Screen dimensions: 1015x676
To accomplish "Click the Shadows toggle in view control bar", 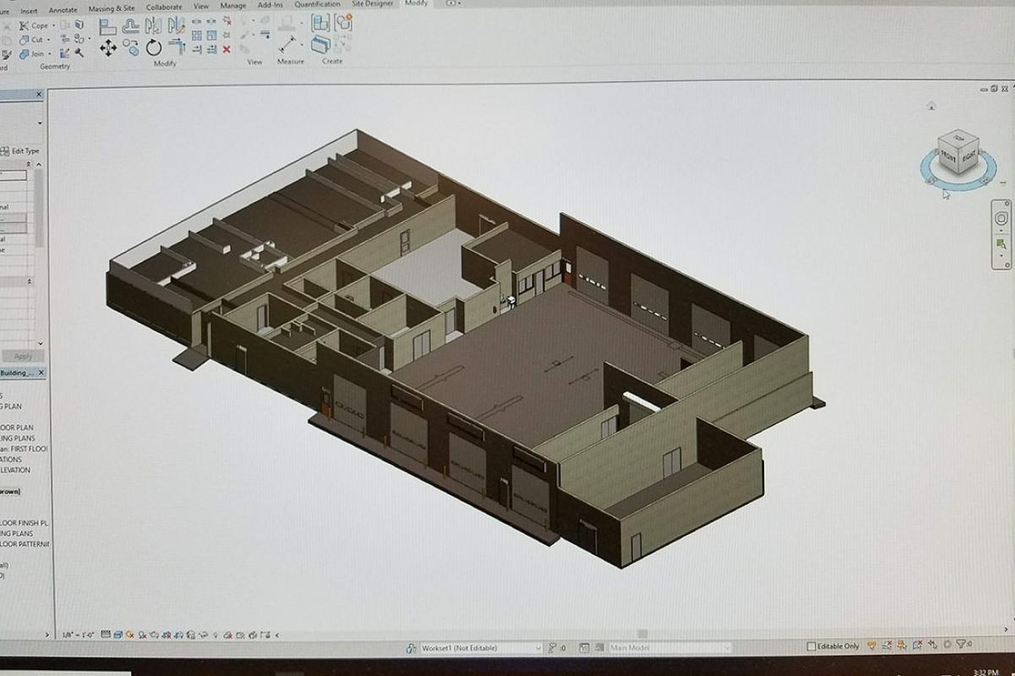I will click(143, 632).
